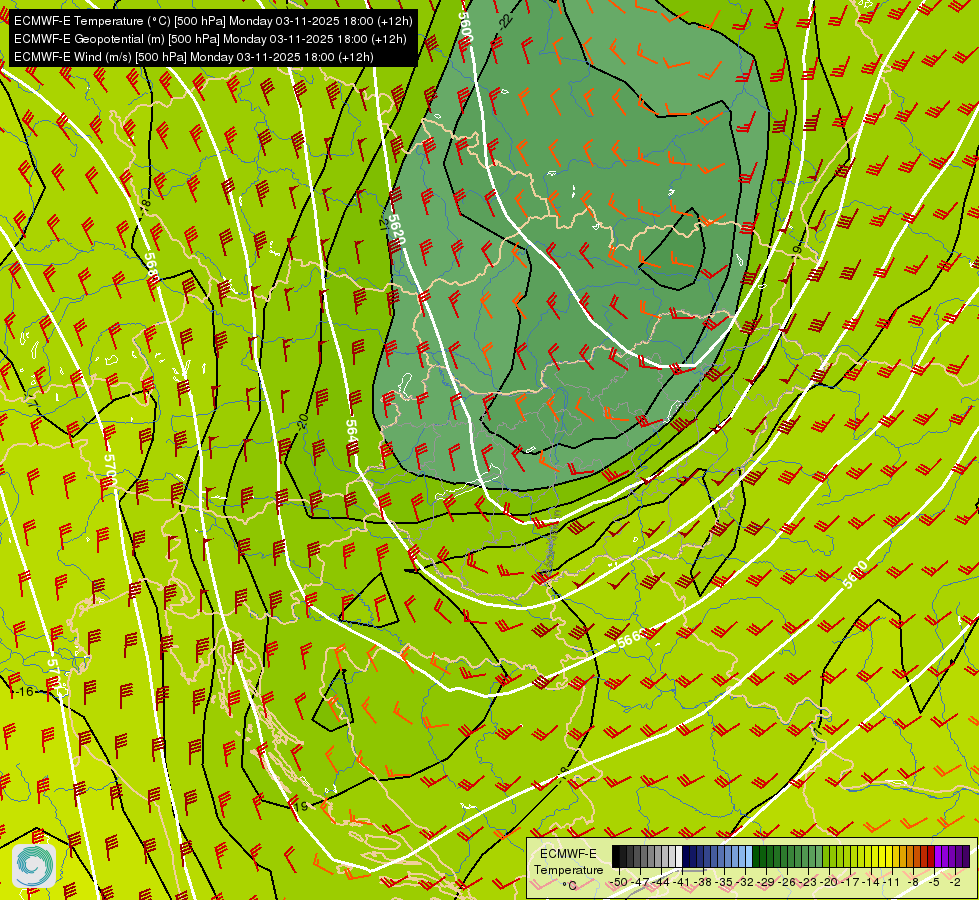Click the -32 legend tick label

point(745,882)
